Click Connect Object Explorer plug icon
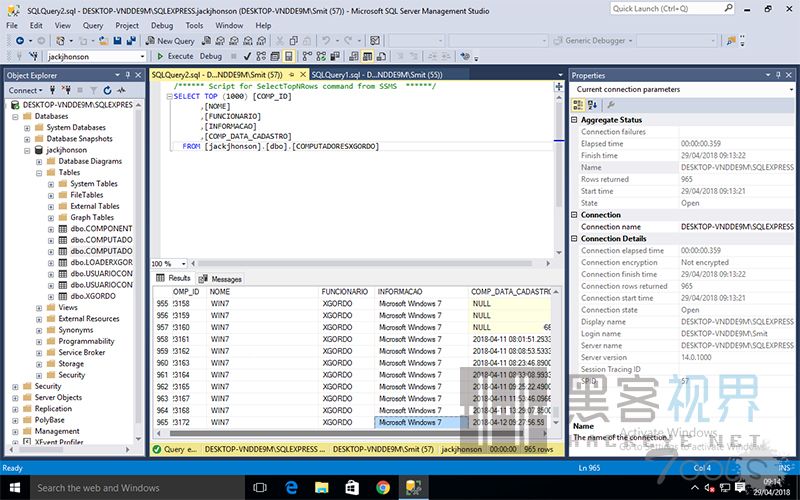This screenshot has height=500, width=800. pyautogui.click(x=52, y=90)
